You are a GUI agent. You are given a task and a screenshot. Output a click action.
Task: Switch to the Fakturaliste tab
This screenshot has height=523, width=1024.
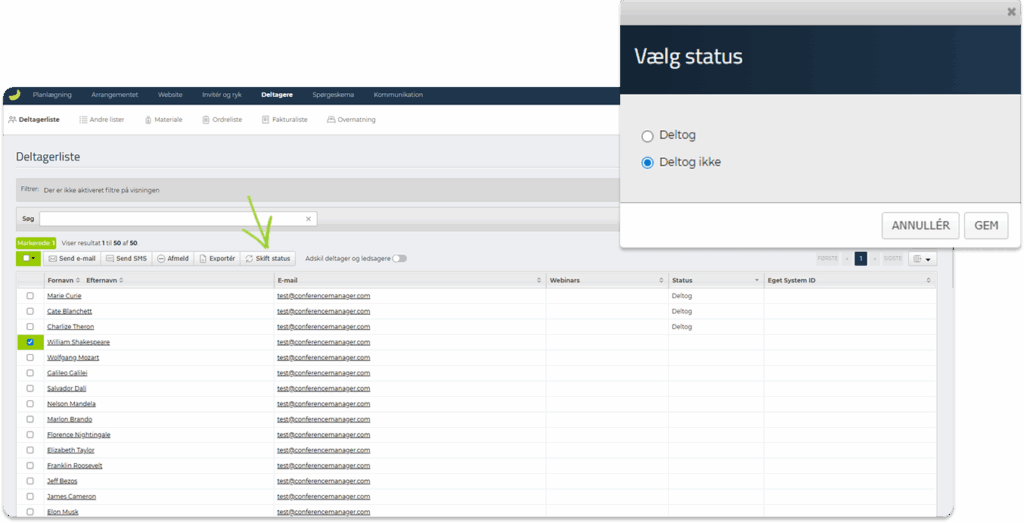click(285, 119)
